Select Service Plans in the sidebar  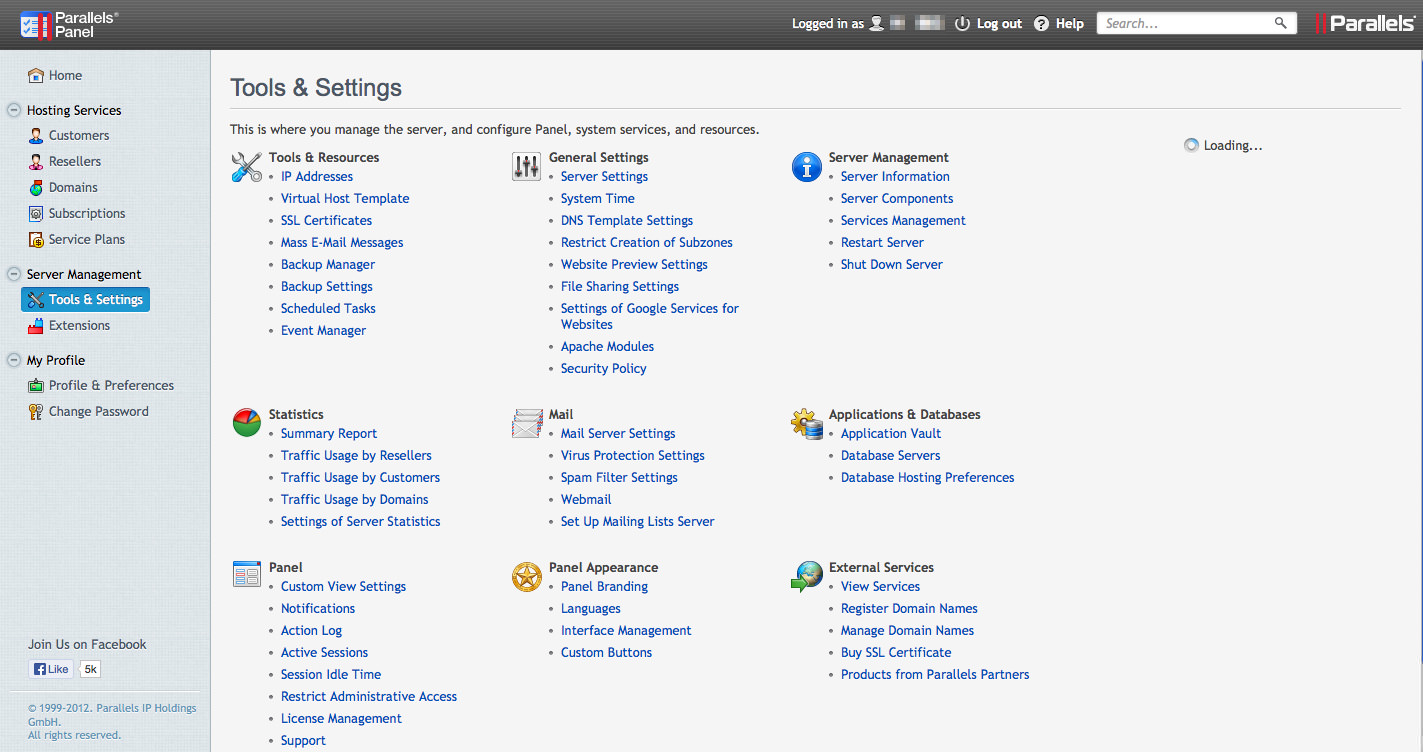[x=87, y=239]
